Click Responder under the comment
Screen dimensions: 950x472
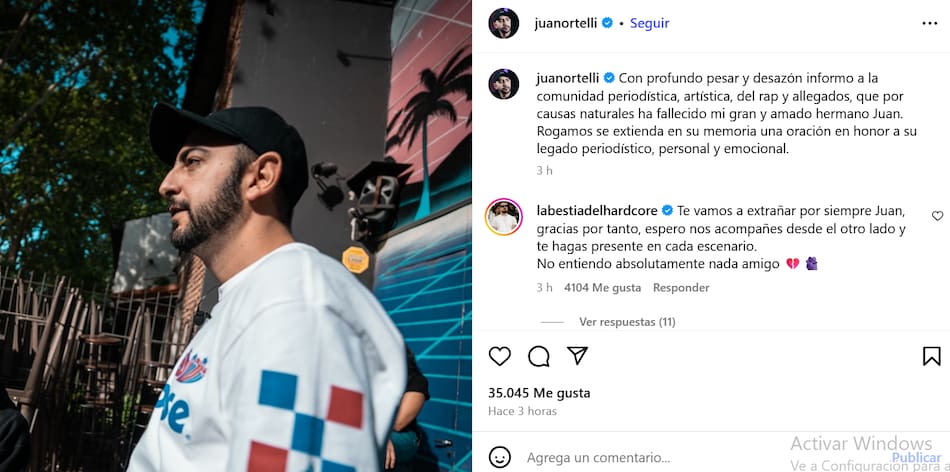pos(681,288)
